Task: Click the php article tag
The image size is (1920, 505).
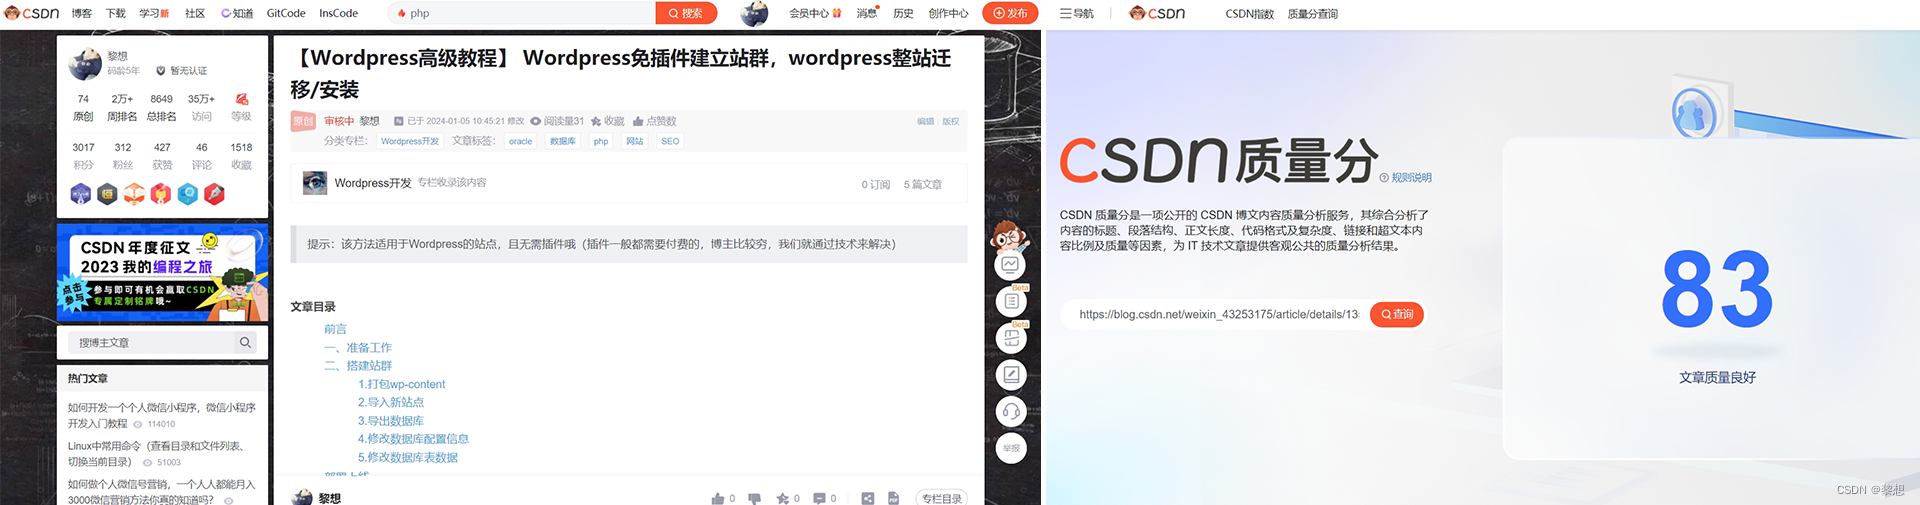Action: pos(601,141)
